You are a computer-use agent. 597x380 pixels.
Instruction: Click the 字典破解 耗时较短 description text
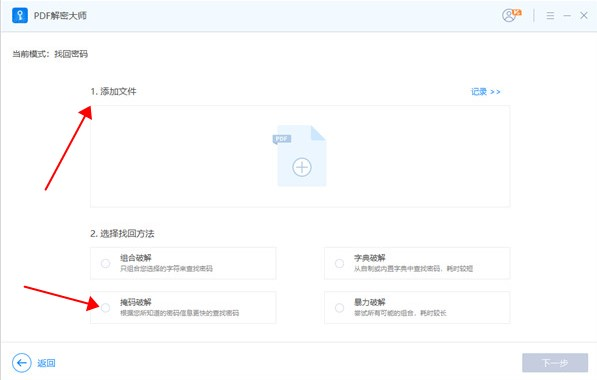pos(413,269)
